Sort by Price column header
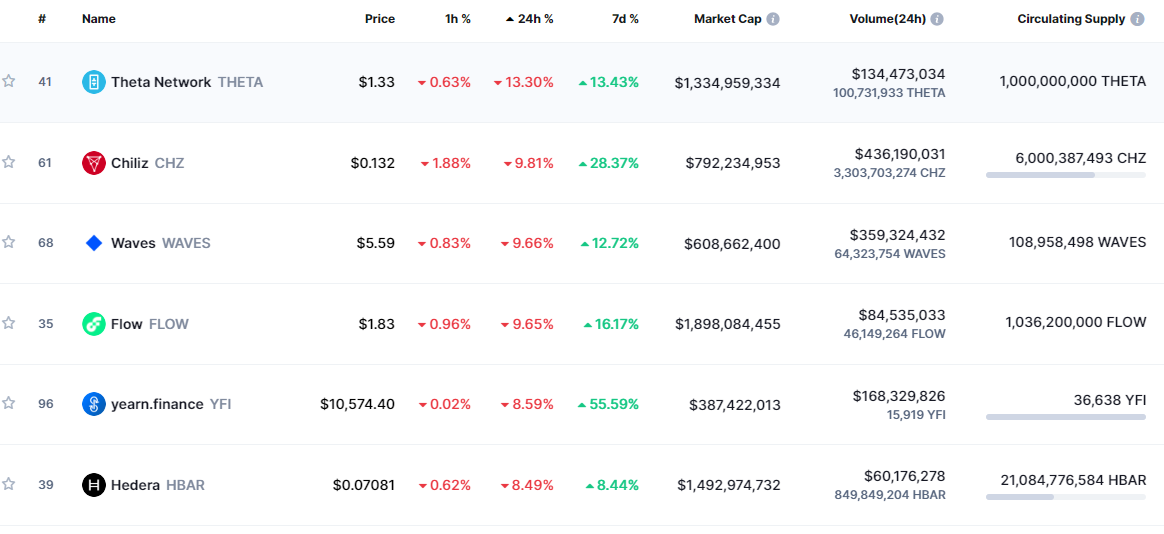The height and width of the screenshot is (534, 1164). point(379,19)
